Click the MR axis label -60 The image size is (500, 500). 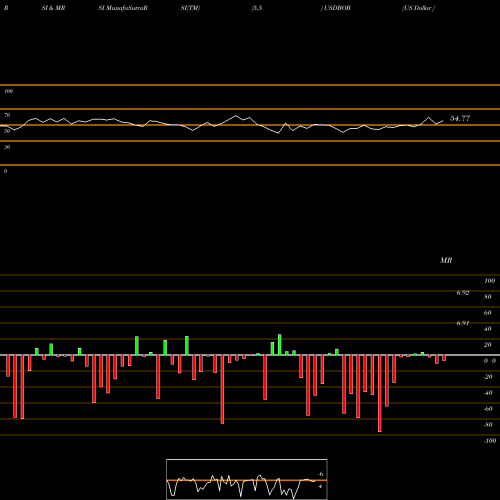[488, 409]
